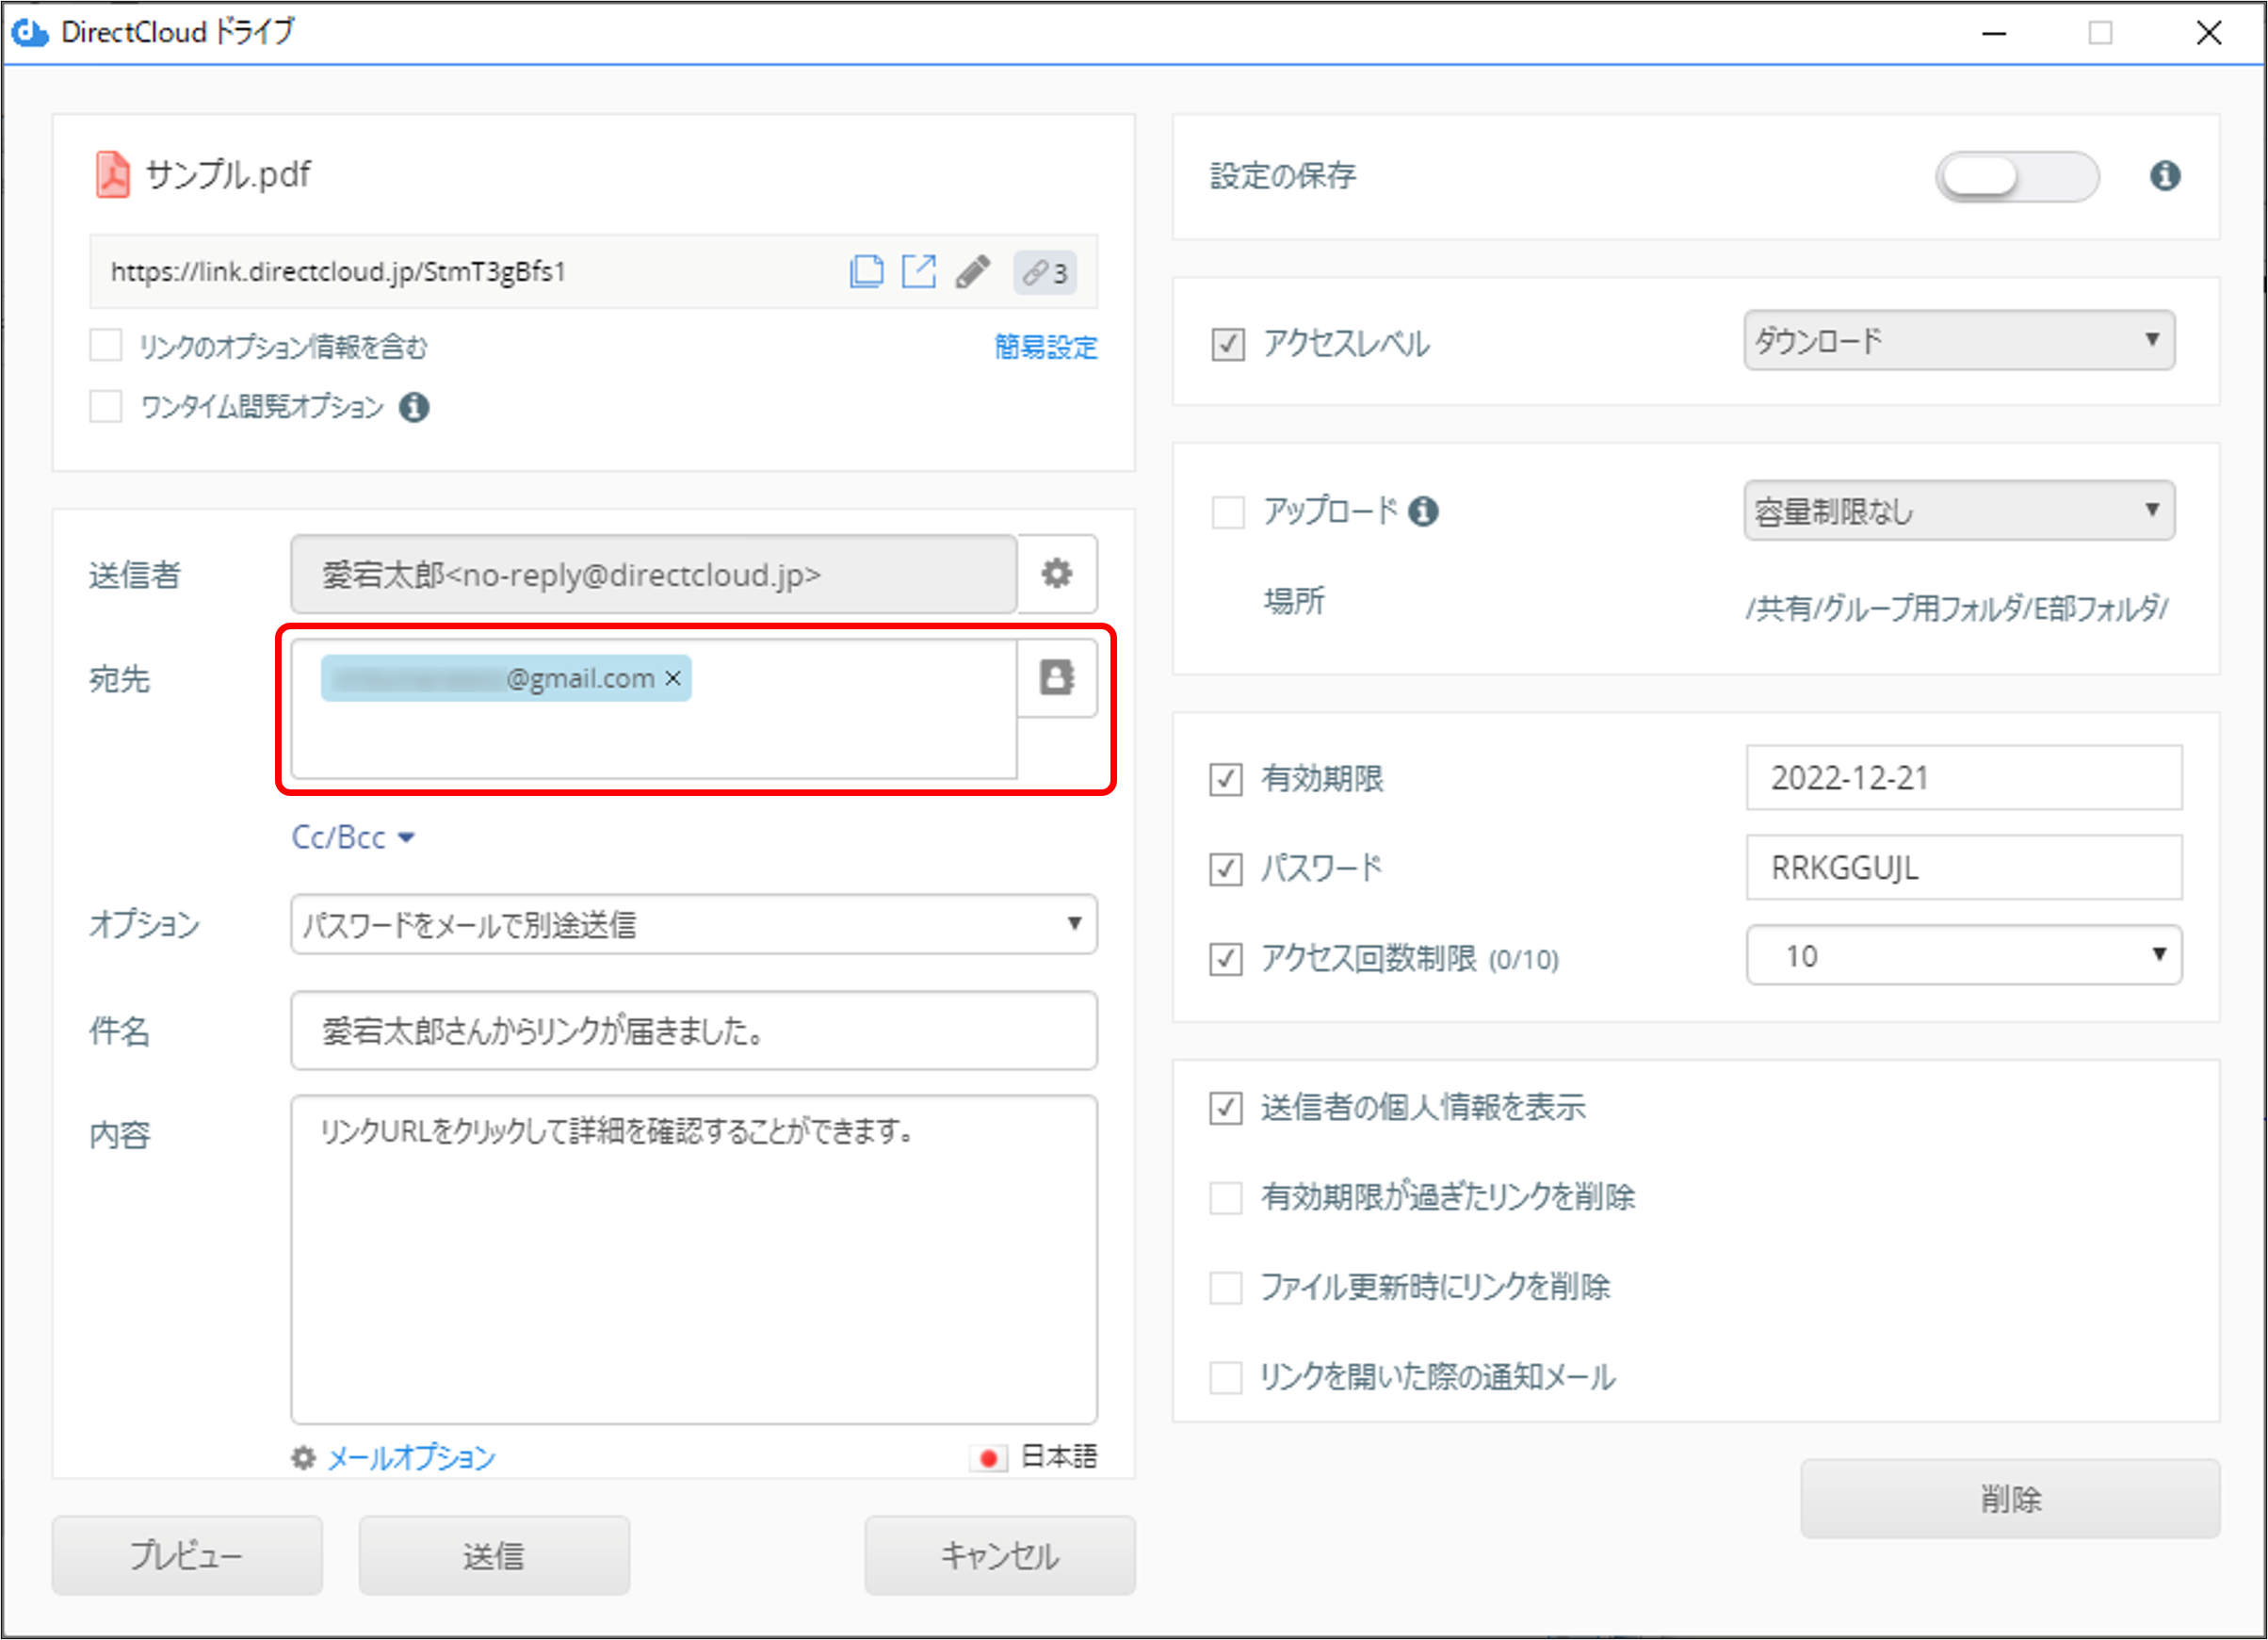Screen dimensions: 2268x1640
Task: Expand the Cc/Bcc section
Action: (x=352, y=837)
